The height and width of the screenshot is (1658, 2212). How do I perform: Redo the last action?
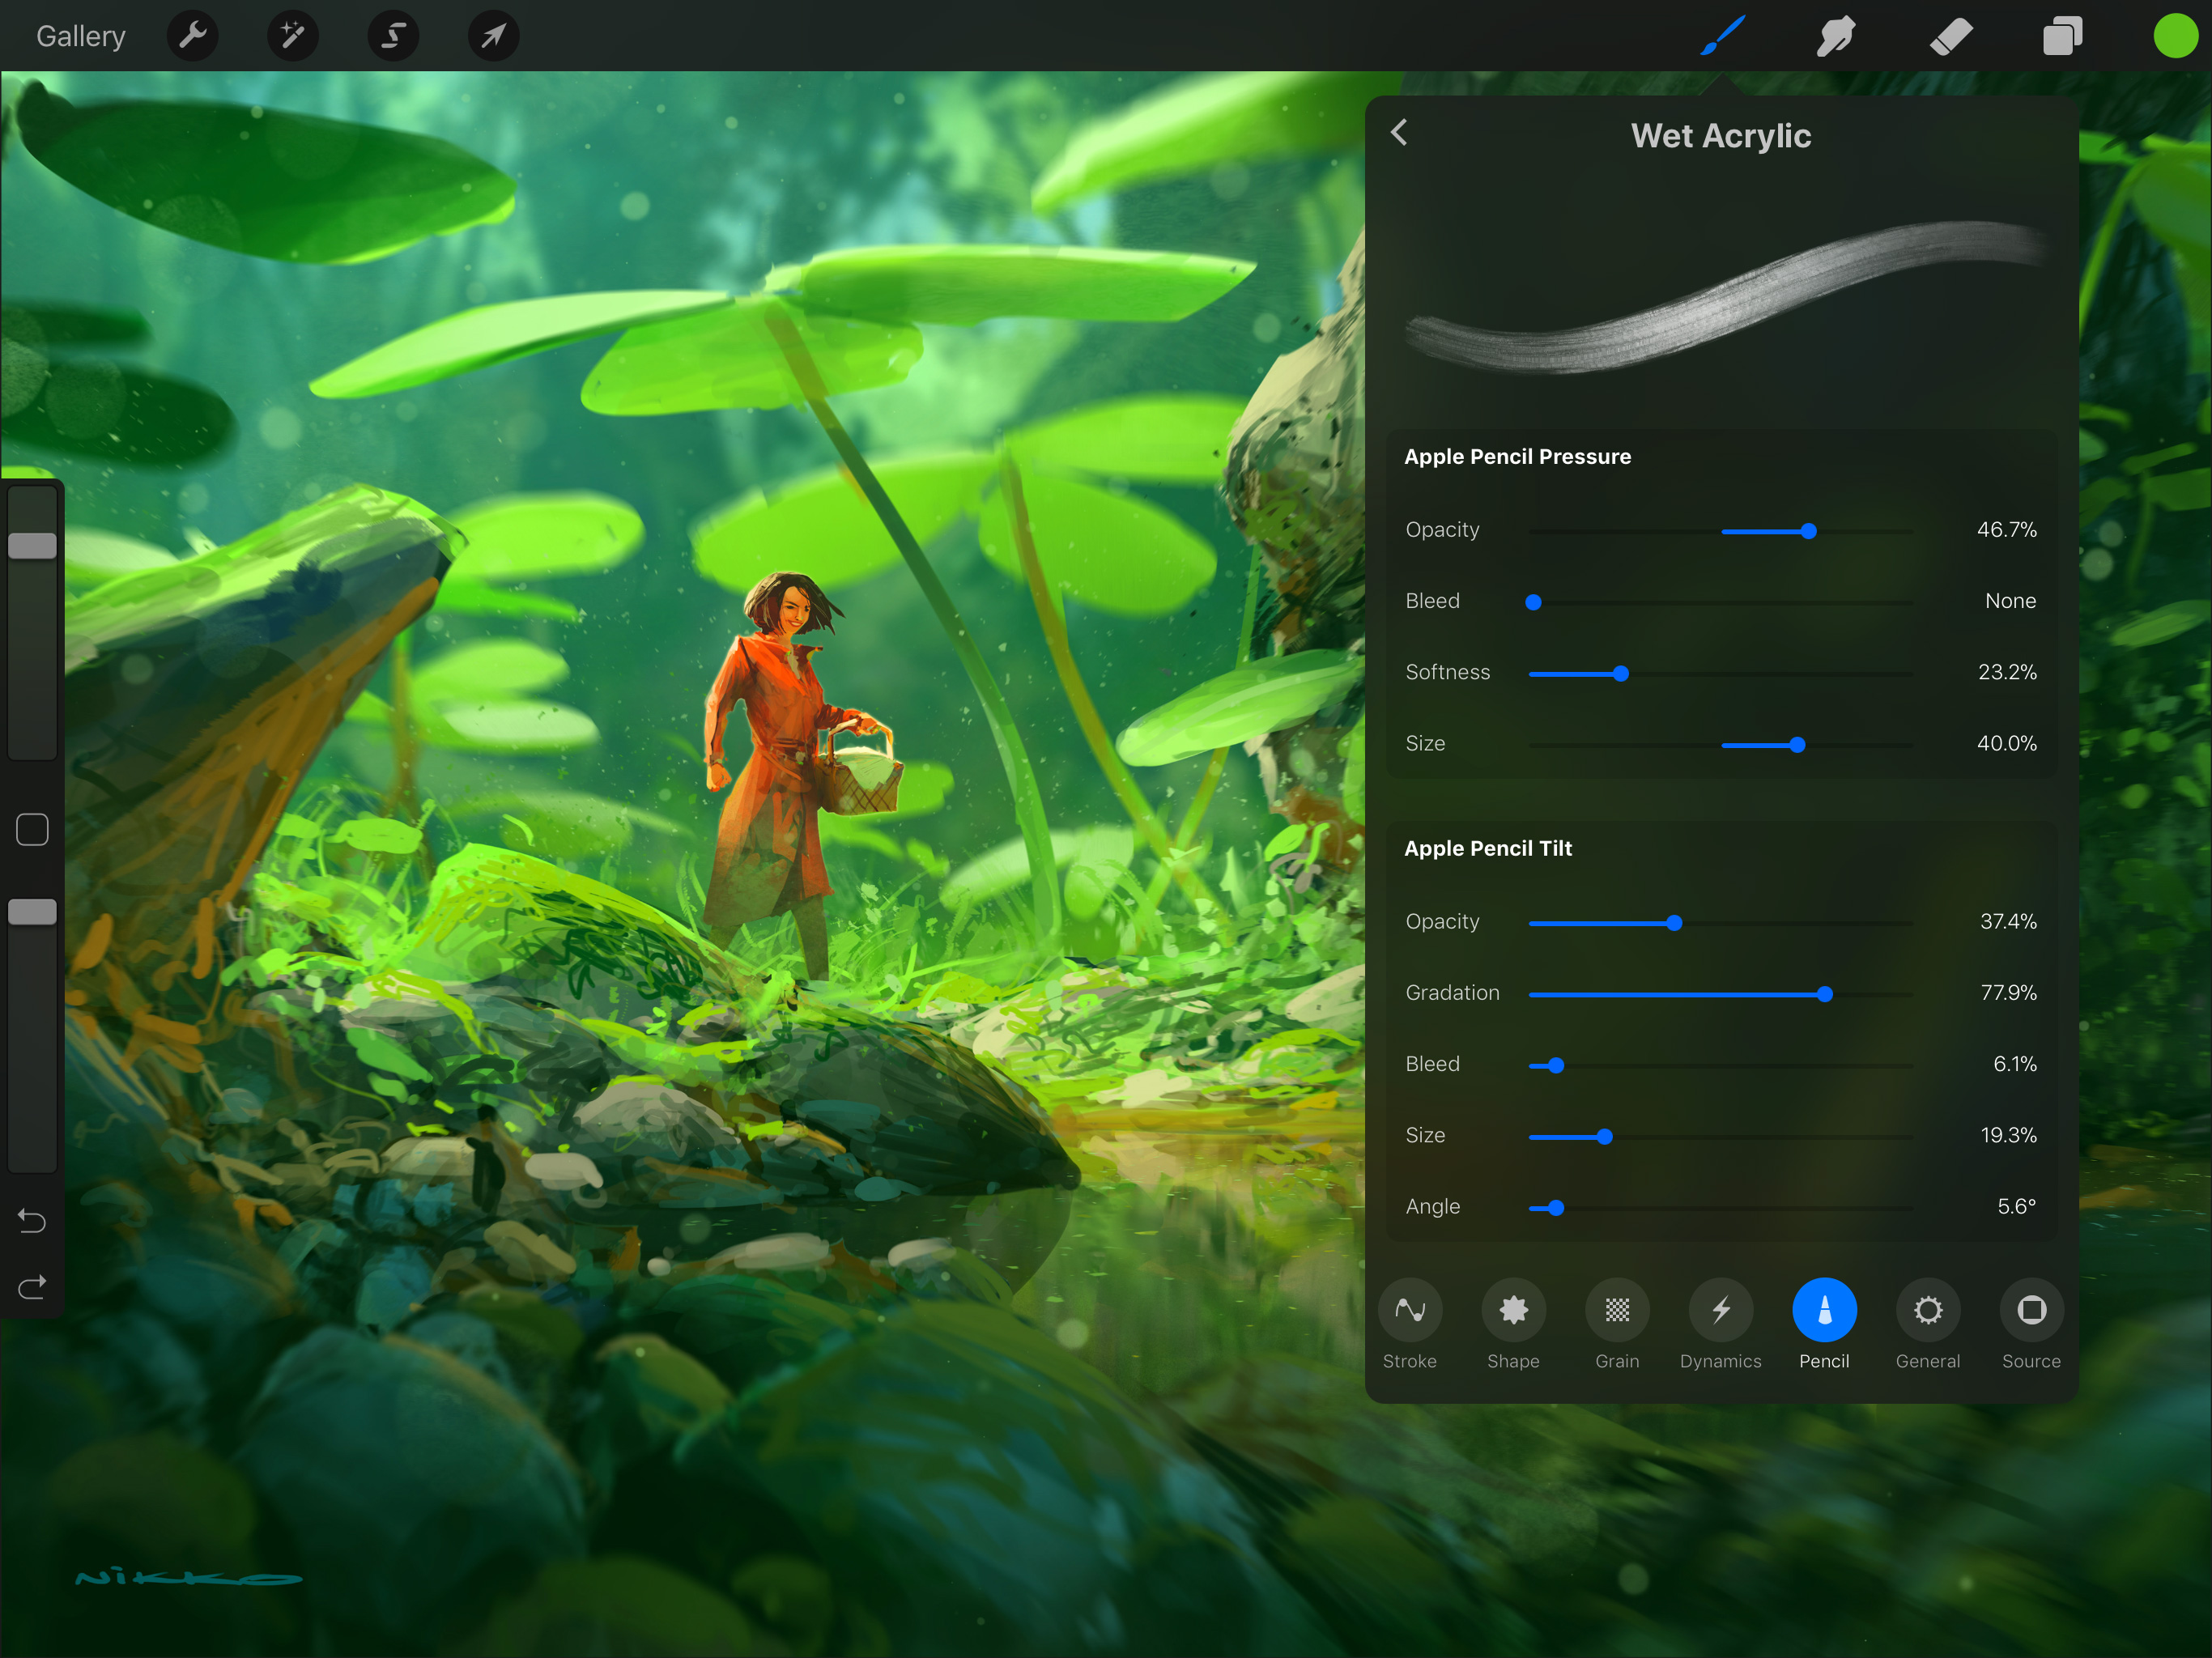[31, 1287]
